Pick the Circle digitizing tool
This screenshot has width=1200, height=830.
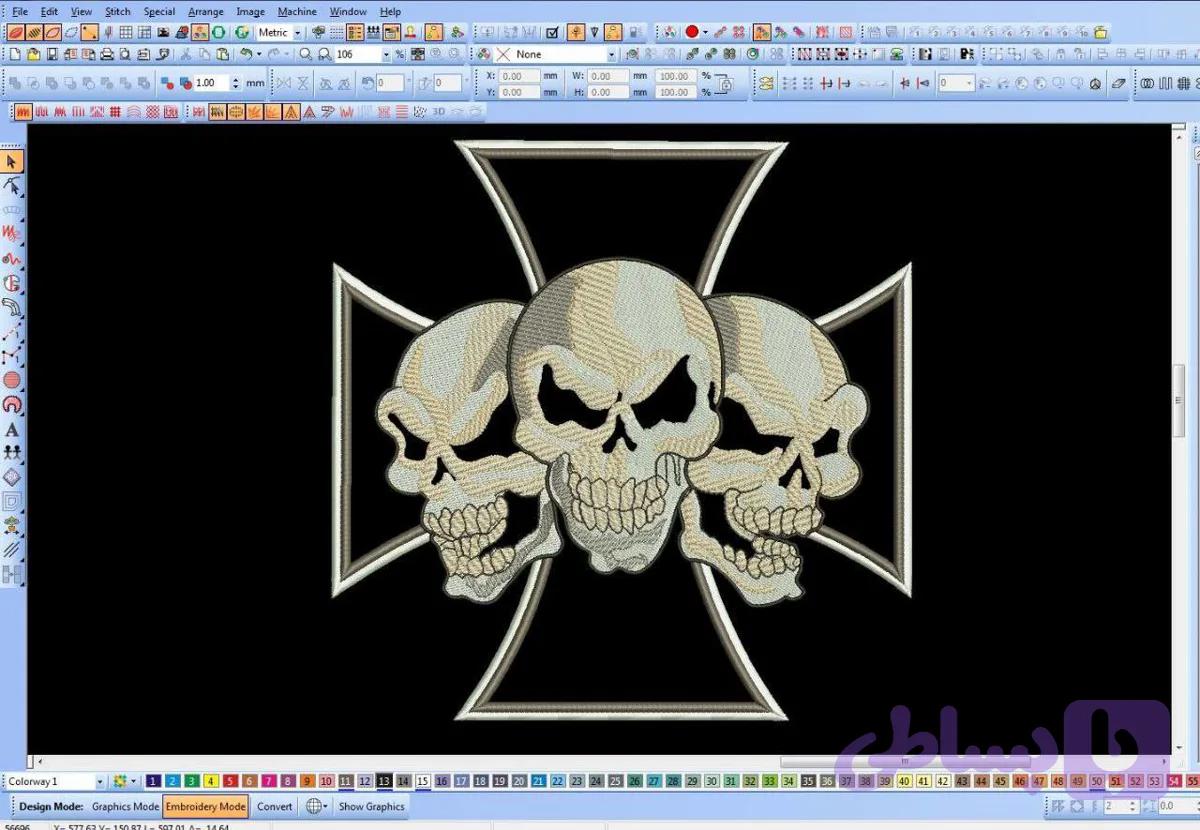point(12,380)
